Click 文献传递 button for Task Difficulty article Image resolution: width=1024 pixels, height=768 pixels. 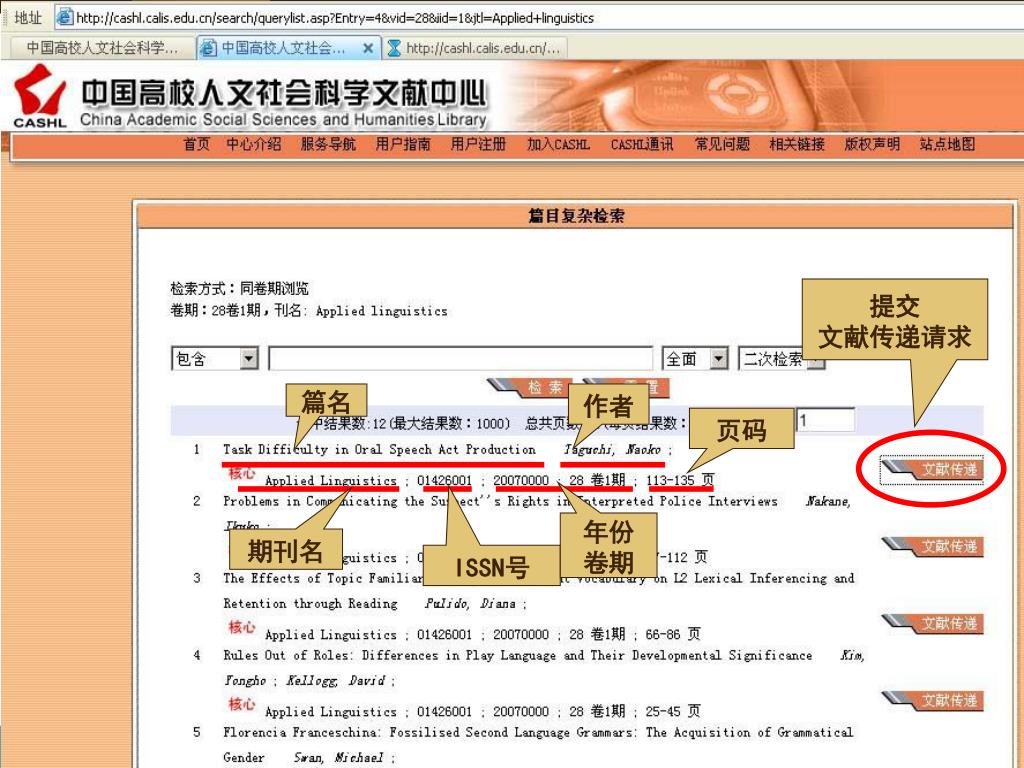pyautogui.click(x=933, y=469)
